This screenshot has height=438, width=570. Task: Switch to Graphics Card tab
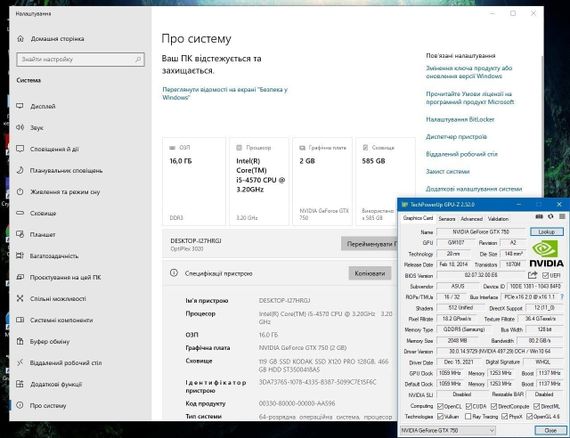pyautogui.click(x=418, y=218)
